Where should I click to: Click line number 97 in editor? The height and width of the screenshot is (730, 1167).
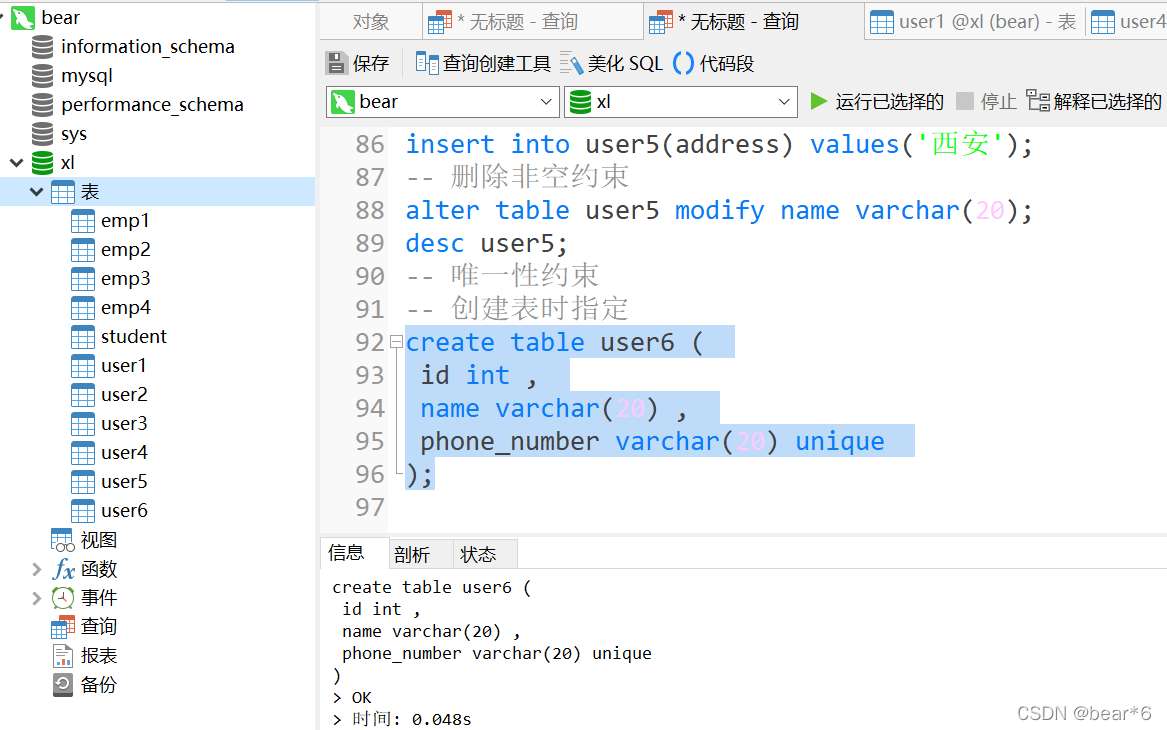coord(370,508)
